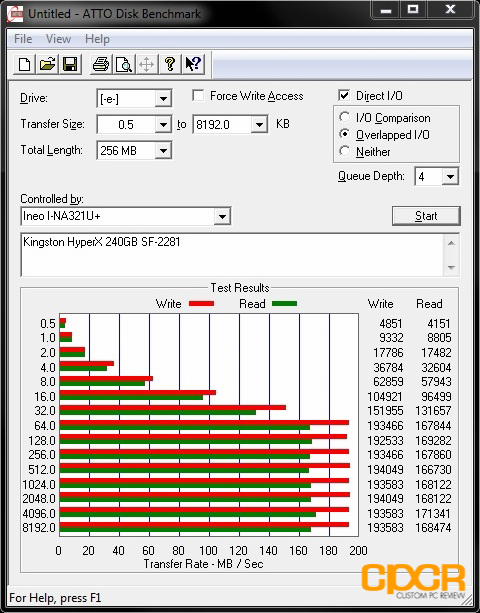
Task: Click the yellow question mark About icon
Action: [x=170, y=64]
